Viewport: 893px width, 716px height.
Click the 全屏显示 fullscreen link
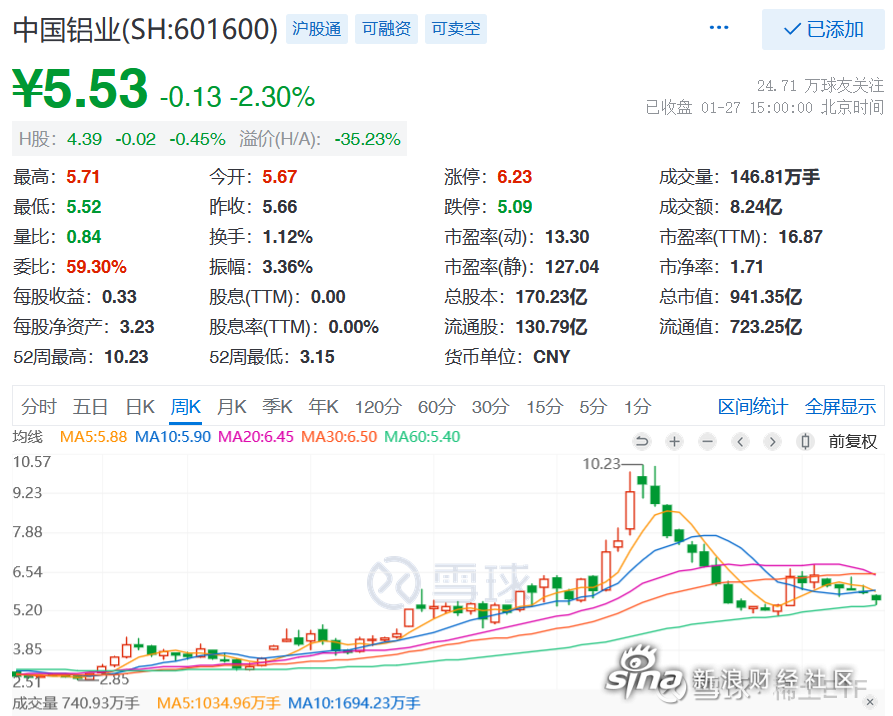pyautogui.click(x=841, y=407)
